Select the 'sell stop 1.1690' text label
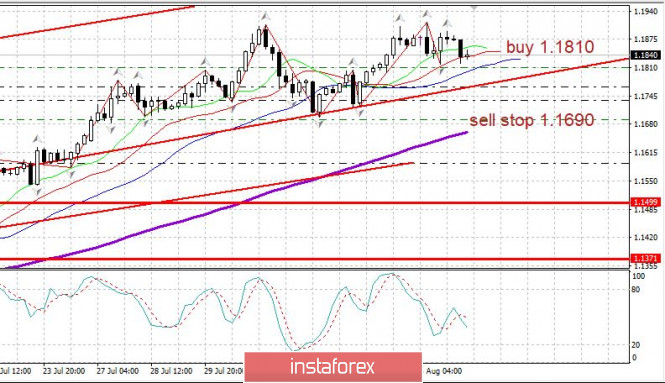Image resolution: width=665 pixels, height=383 pixels. point(532,120)
